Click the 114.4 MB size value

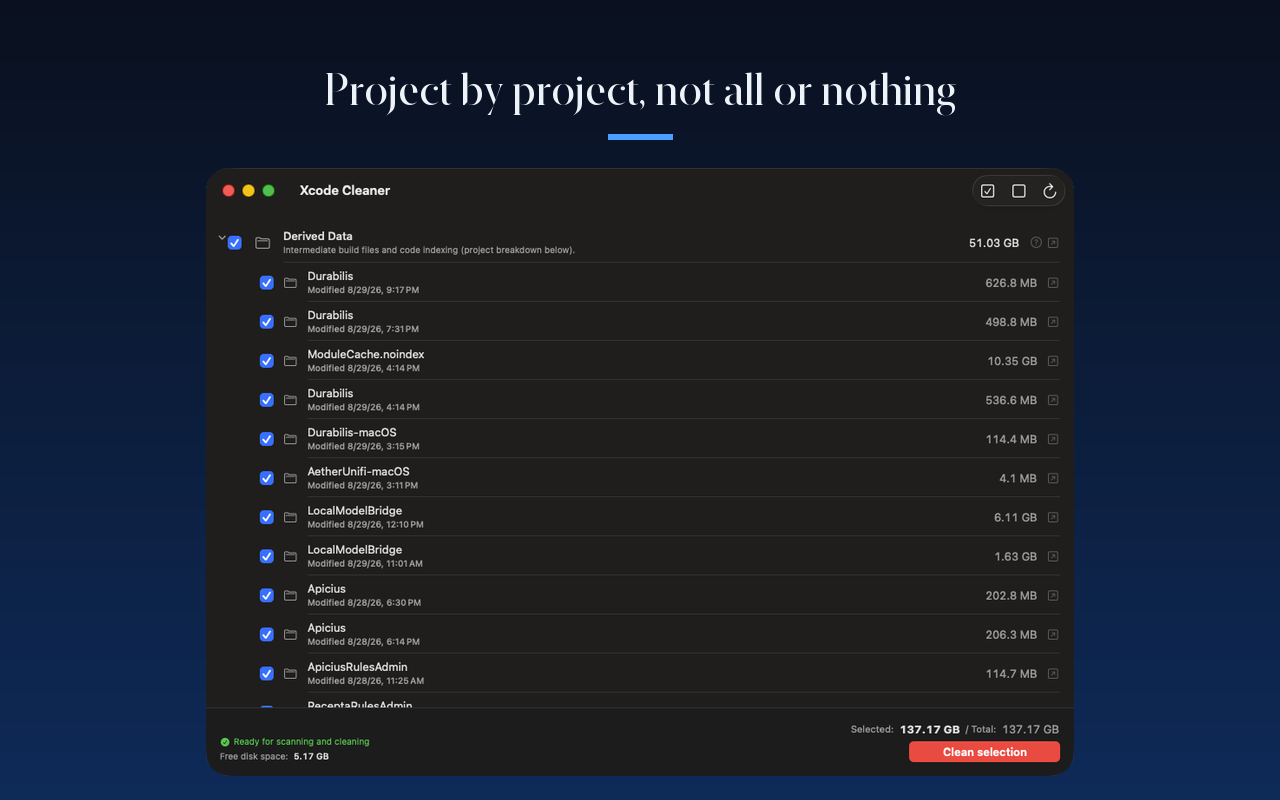[1011, 439]
